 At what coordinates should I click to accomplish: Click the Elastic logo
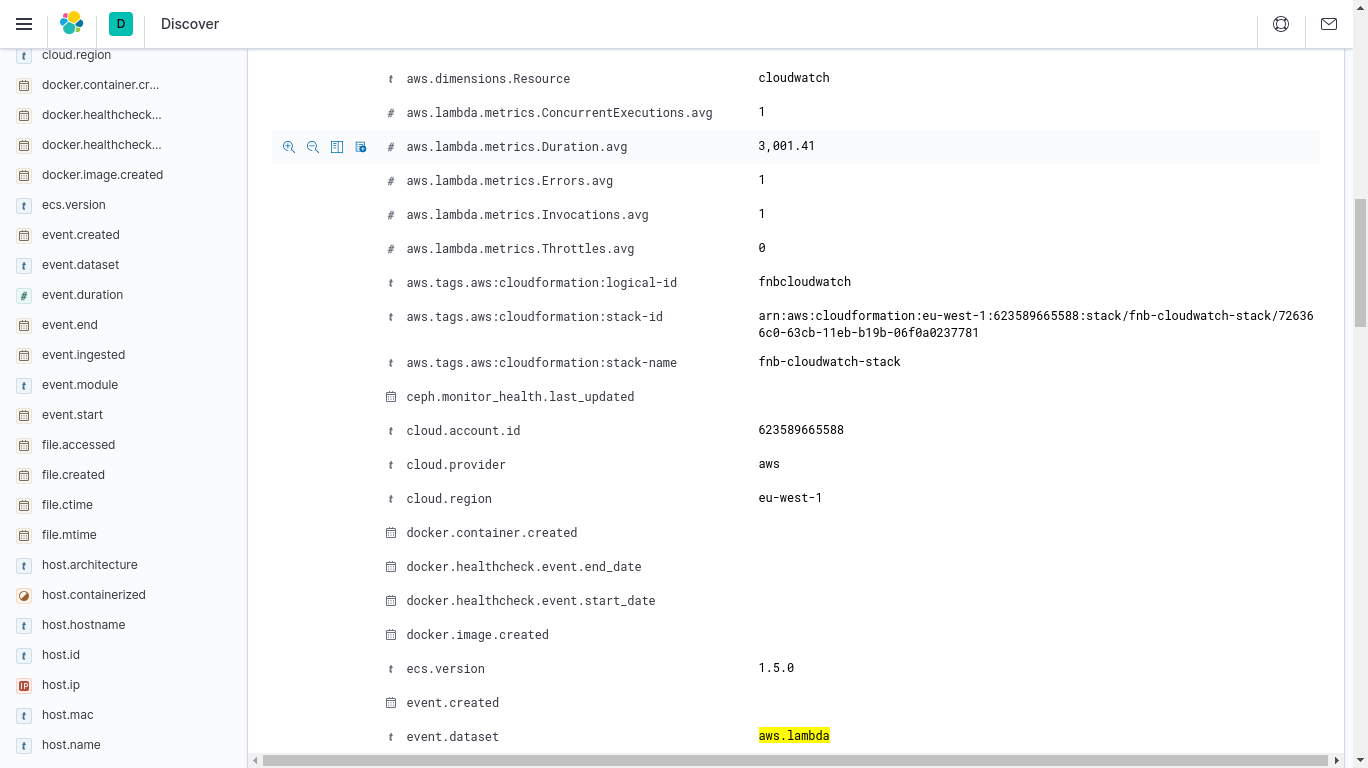click(x=72, y=24)
